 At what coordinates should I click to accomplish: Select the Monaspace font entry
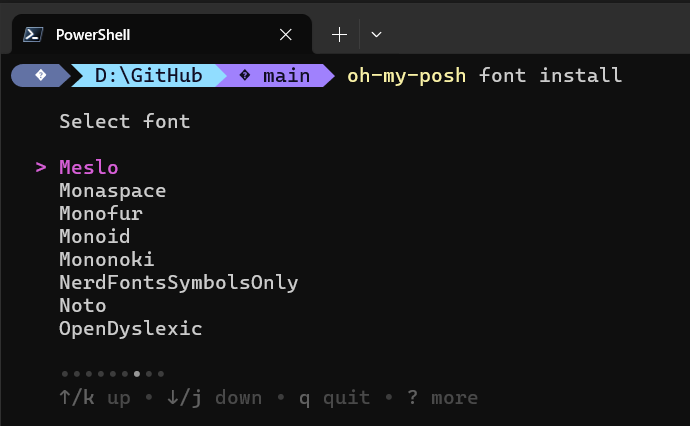coord(113,191)
